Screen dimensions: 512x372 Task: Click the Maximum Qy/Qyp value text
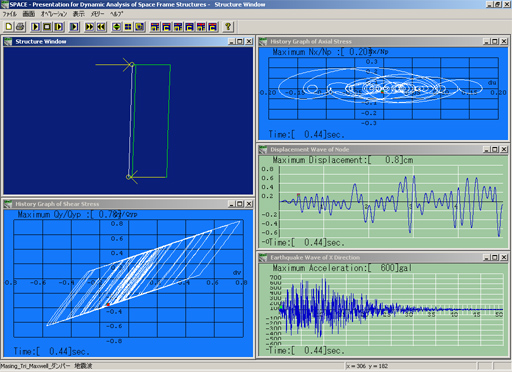coord(69,215)
